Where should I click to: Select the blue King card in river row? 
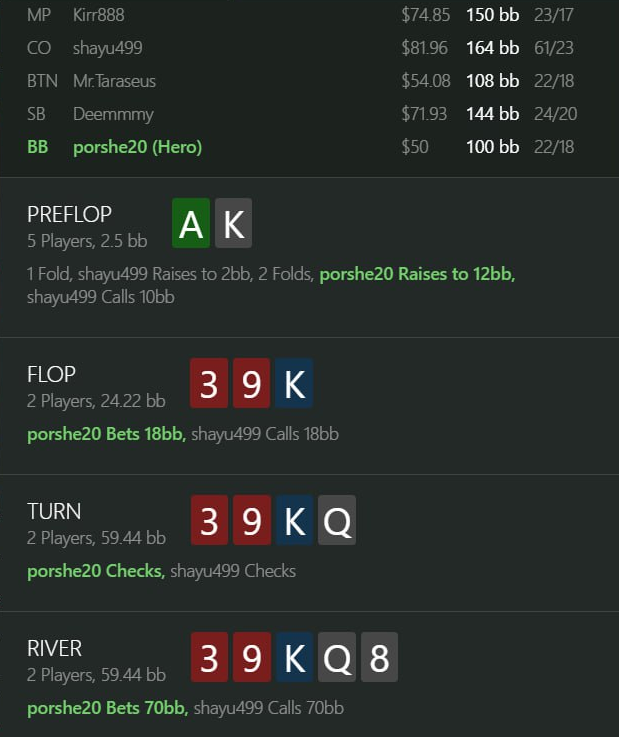294,657
